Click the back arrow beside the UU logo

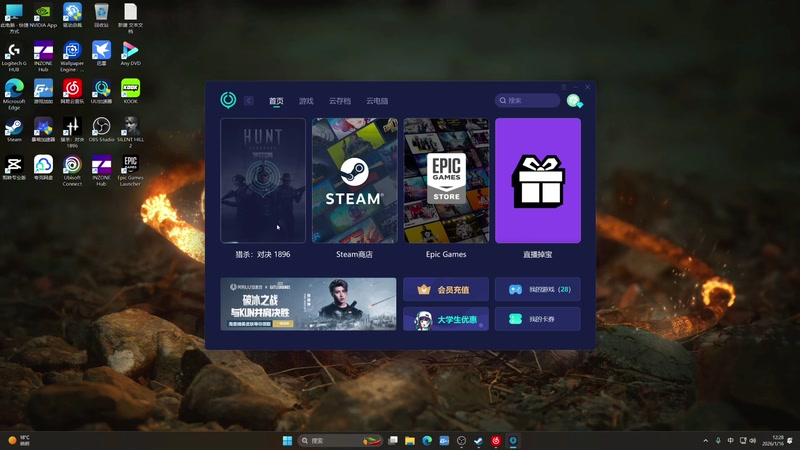pos(248,101)
